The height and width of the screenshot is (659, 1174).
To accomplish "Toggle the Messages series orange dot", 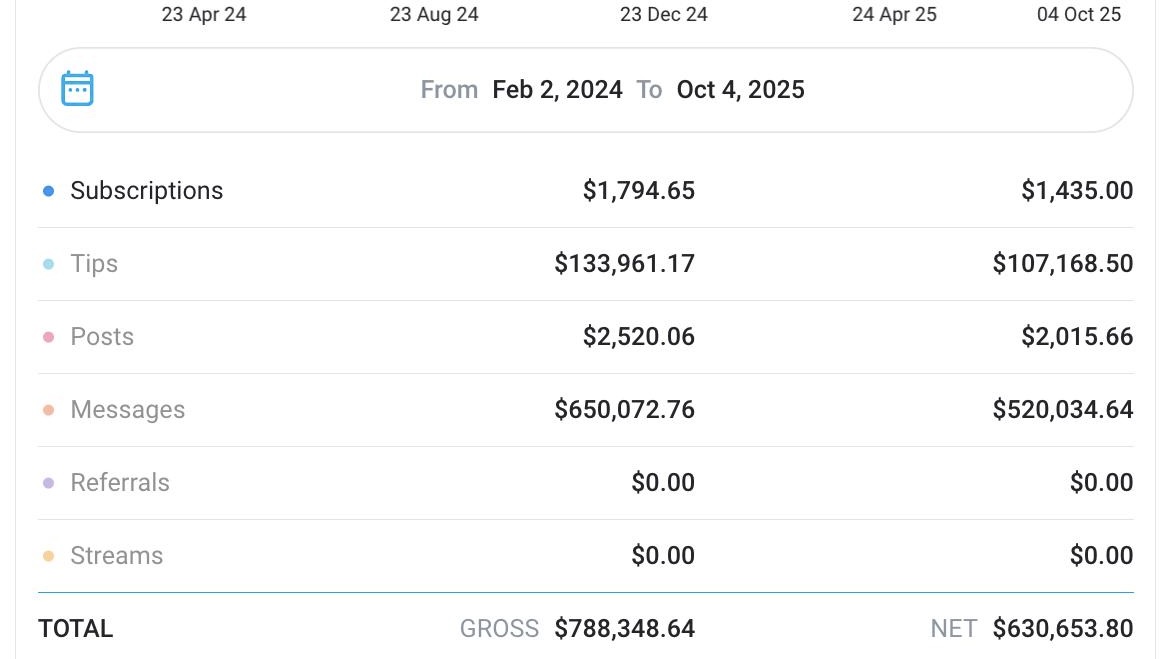I will (x=48, y=410).
